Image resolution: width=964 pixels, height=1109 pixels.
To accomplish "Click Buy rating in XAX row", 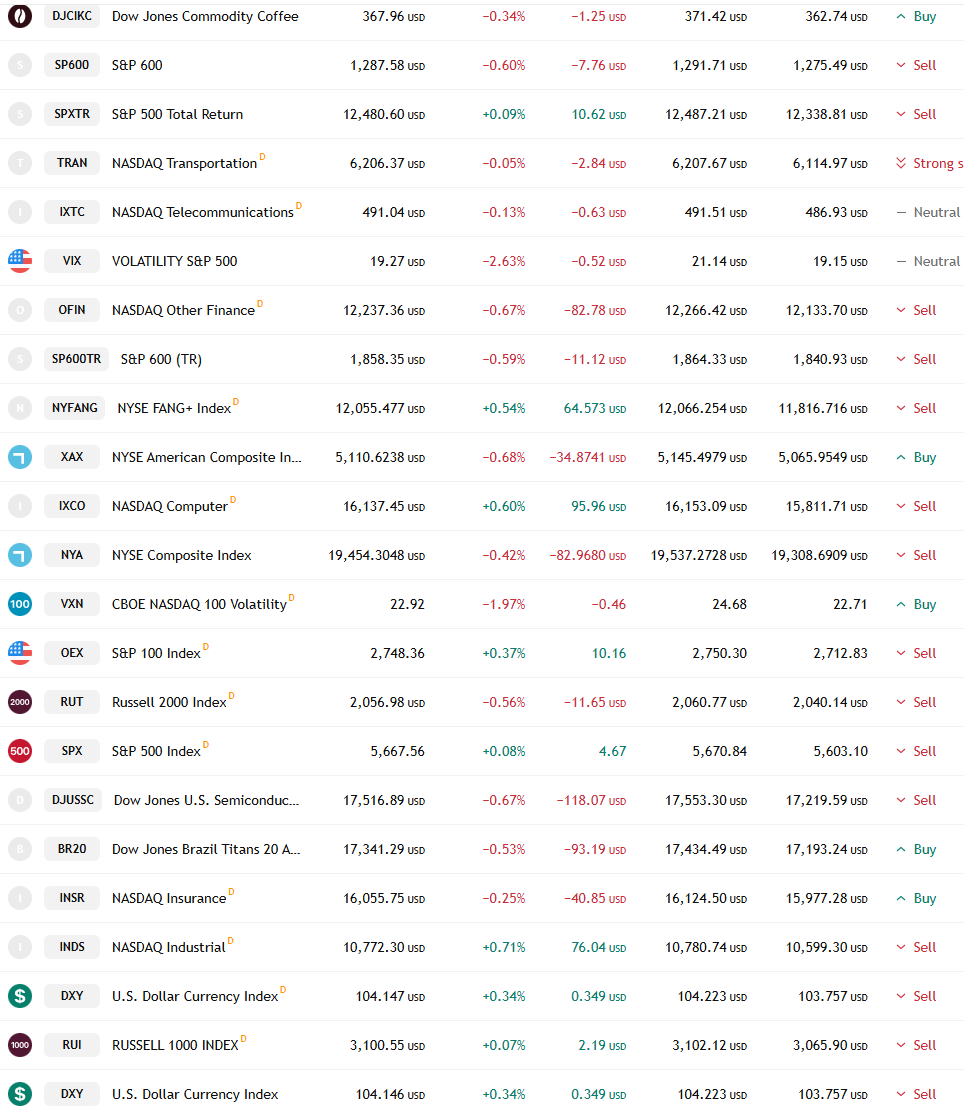I will click(x=917, y=458).
